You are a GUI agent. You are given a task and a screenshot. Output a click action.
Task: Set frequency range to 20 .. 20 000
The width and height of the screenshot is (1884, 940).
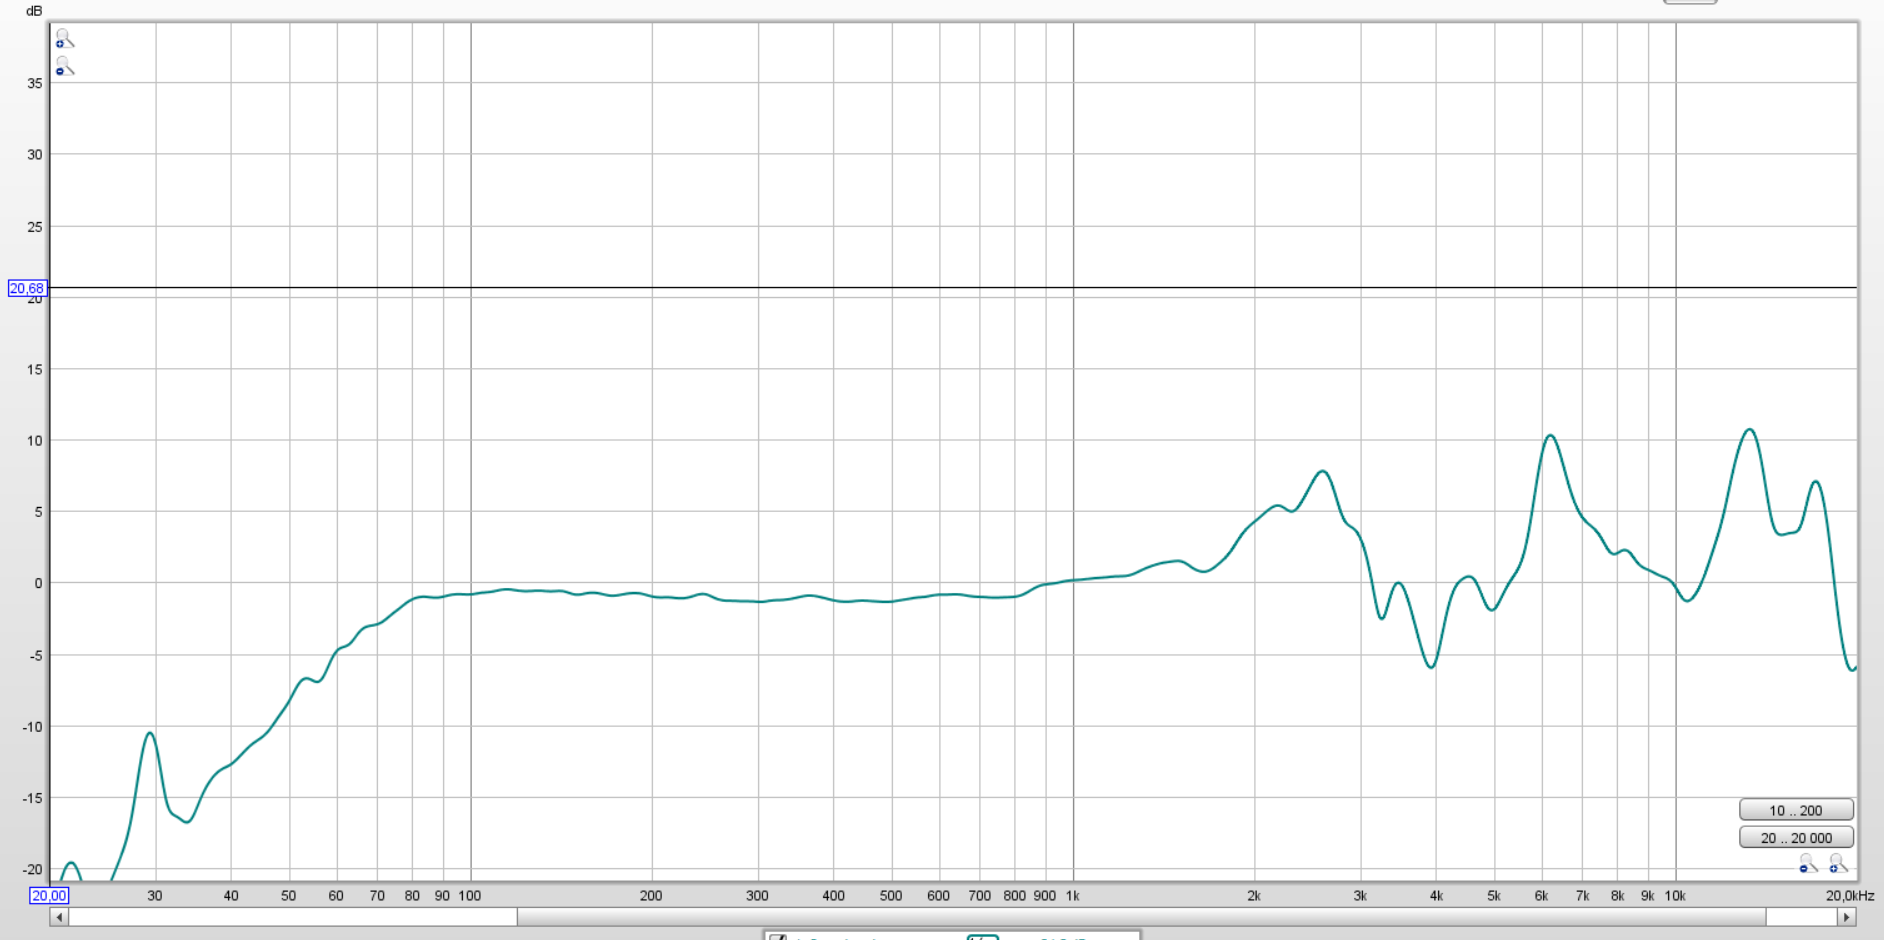click(x=1795, y=838)
